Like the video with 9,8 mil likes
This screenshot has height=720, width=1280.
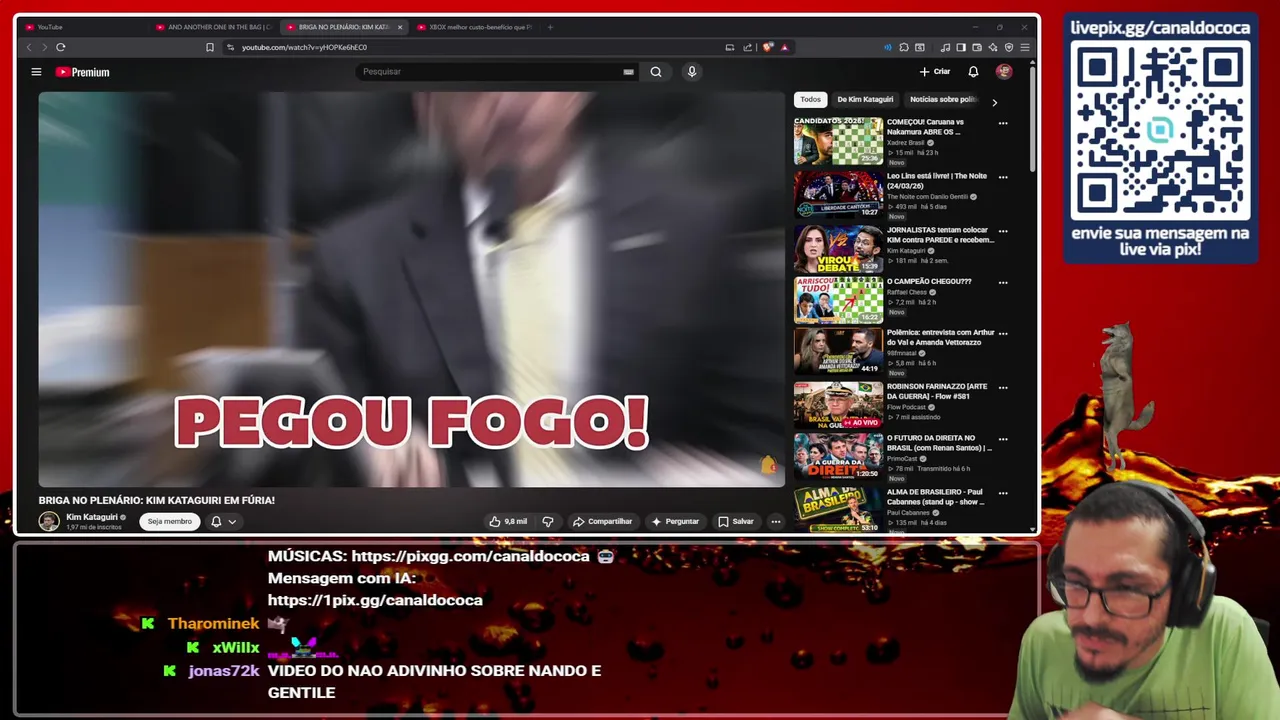[x=508, y=521]
